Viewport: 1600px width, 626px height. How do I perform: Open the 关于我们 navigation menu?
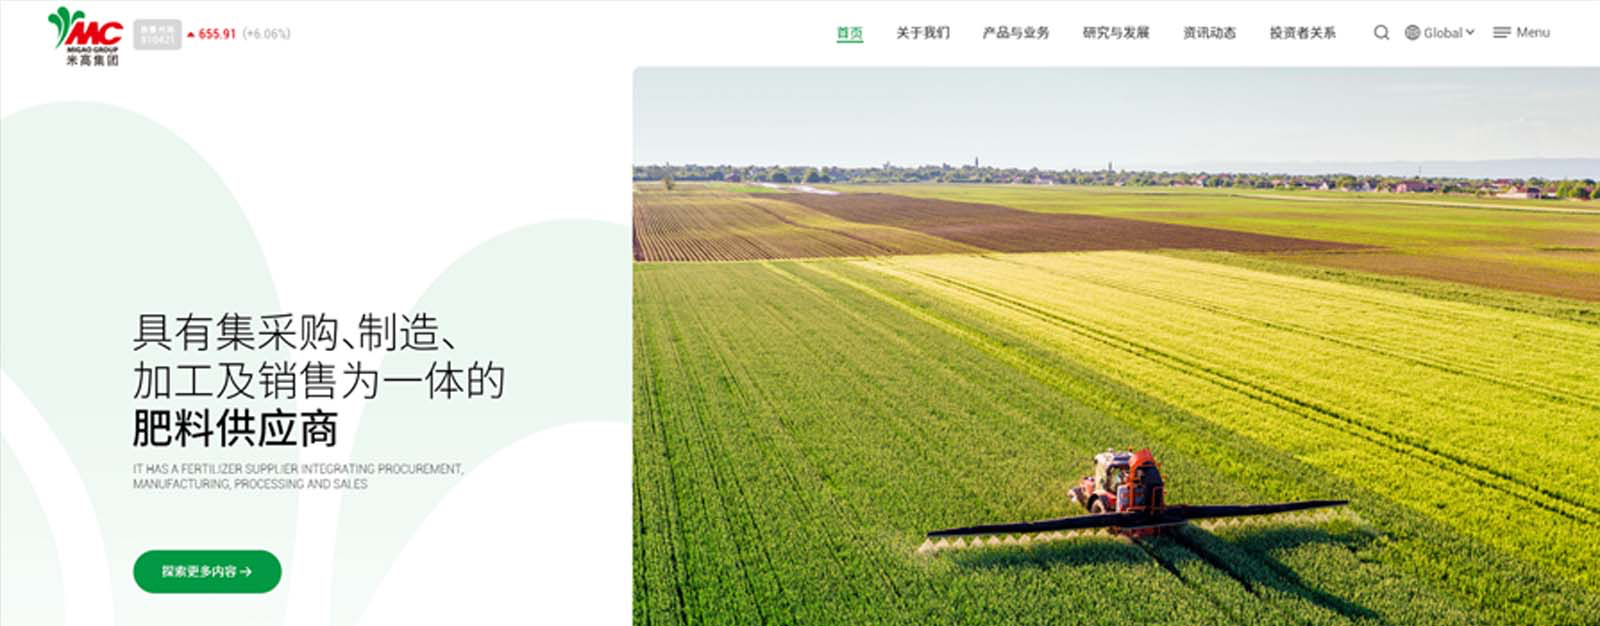923,33
